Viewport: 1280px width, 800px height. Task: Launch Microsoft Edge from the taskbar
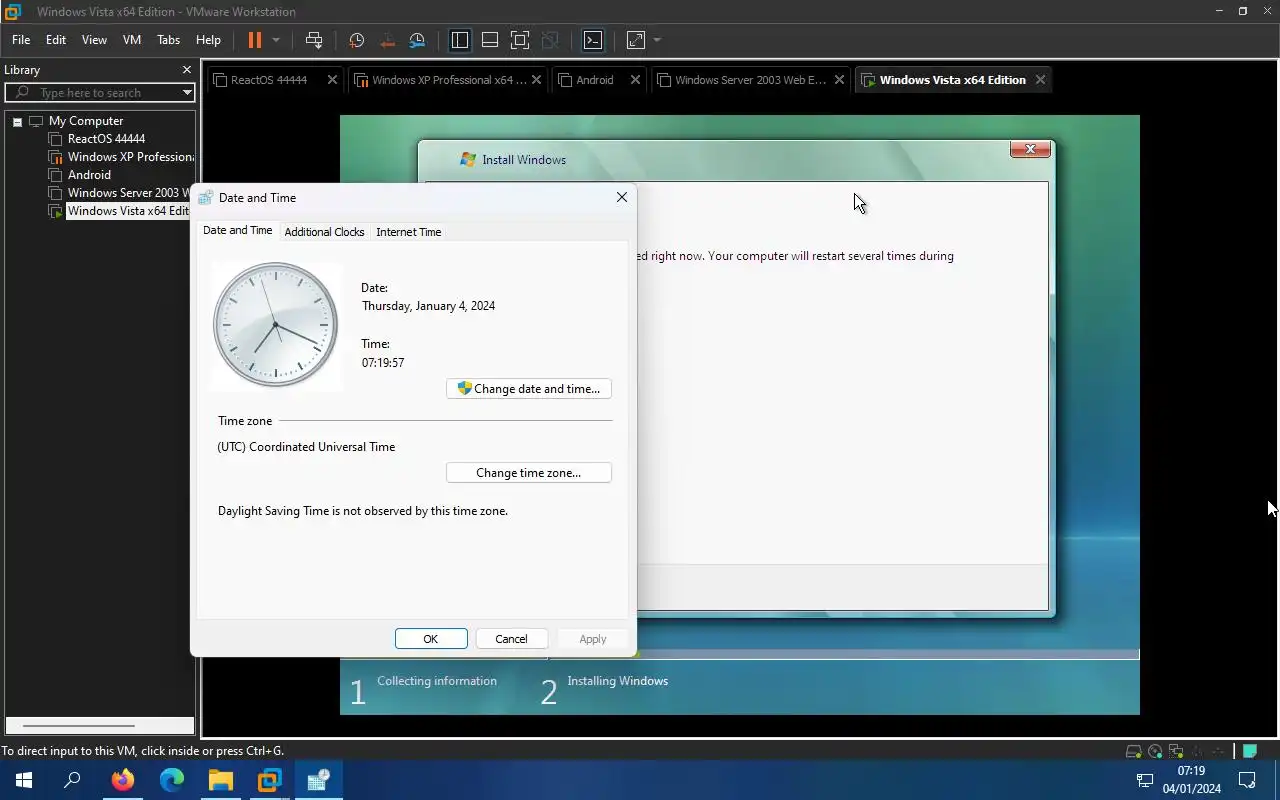[172, 780]
